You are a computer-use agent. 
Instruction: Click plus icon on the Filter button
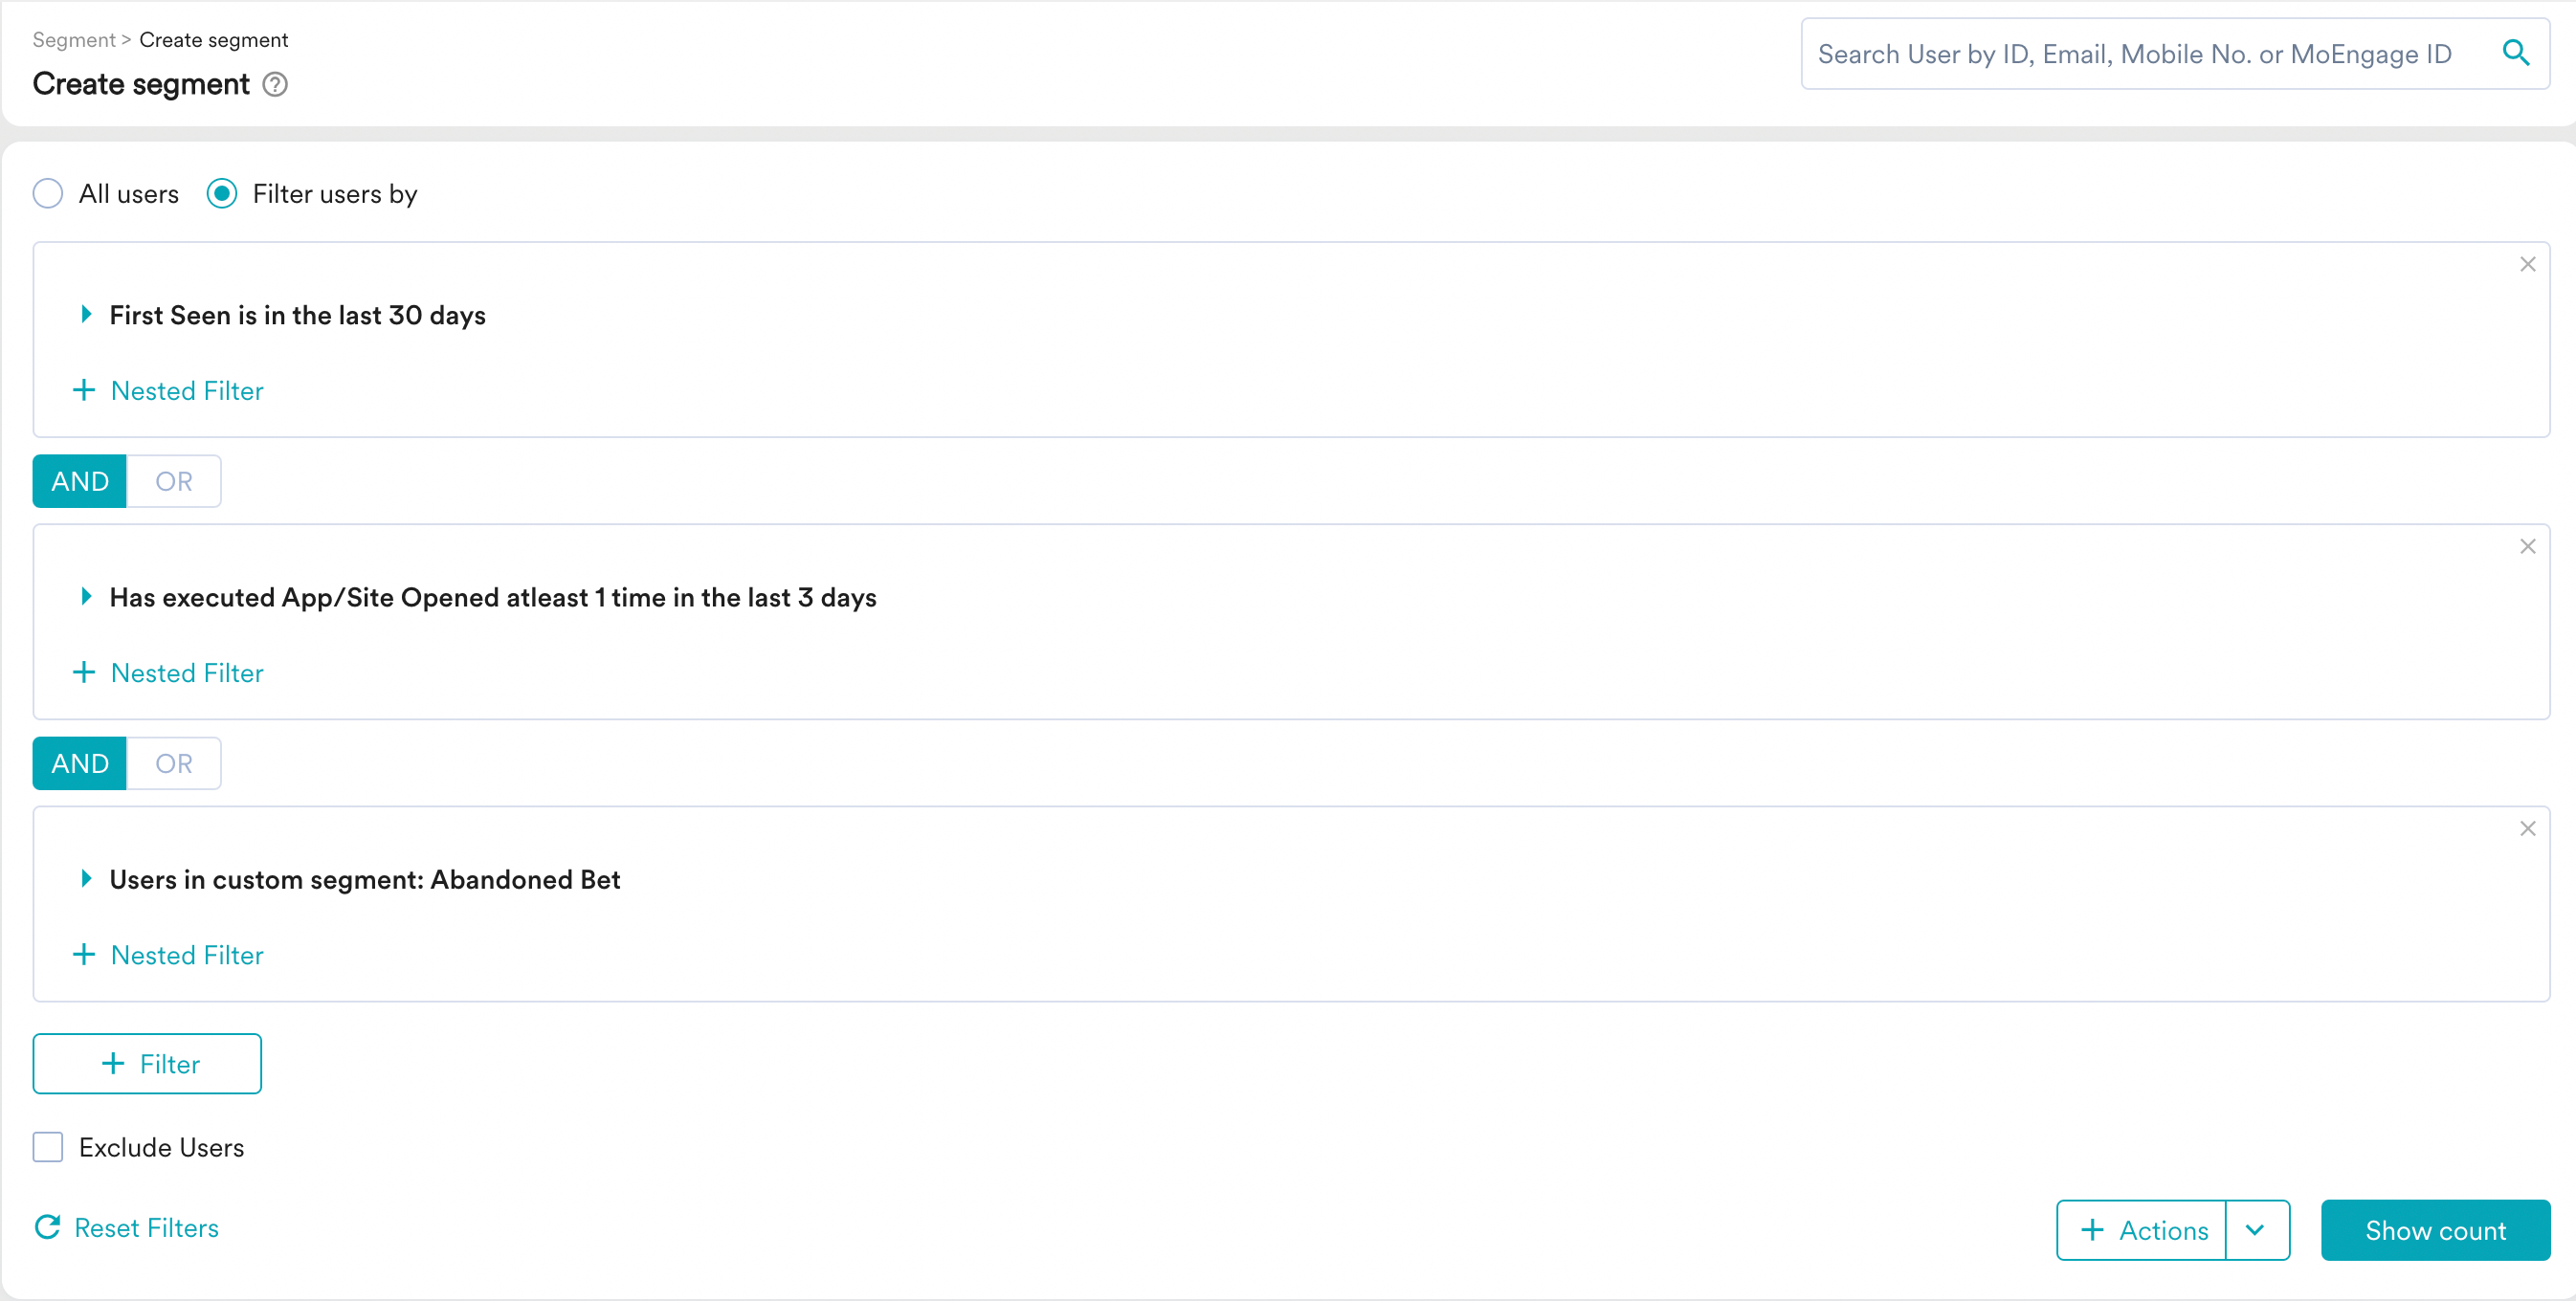114,1063
